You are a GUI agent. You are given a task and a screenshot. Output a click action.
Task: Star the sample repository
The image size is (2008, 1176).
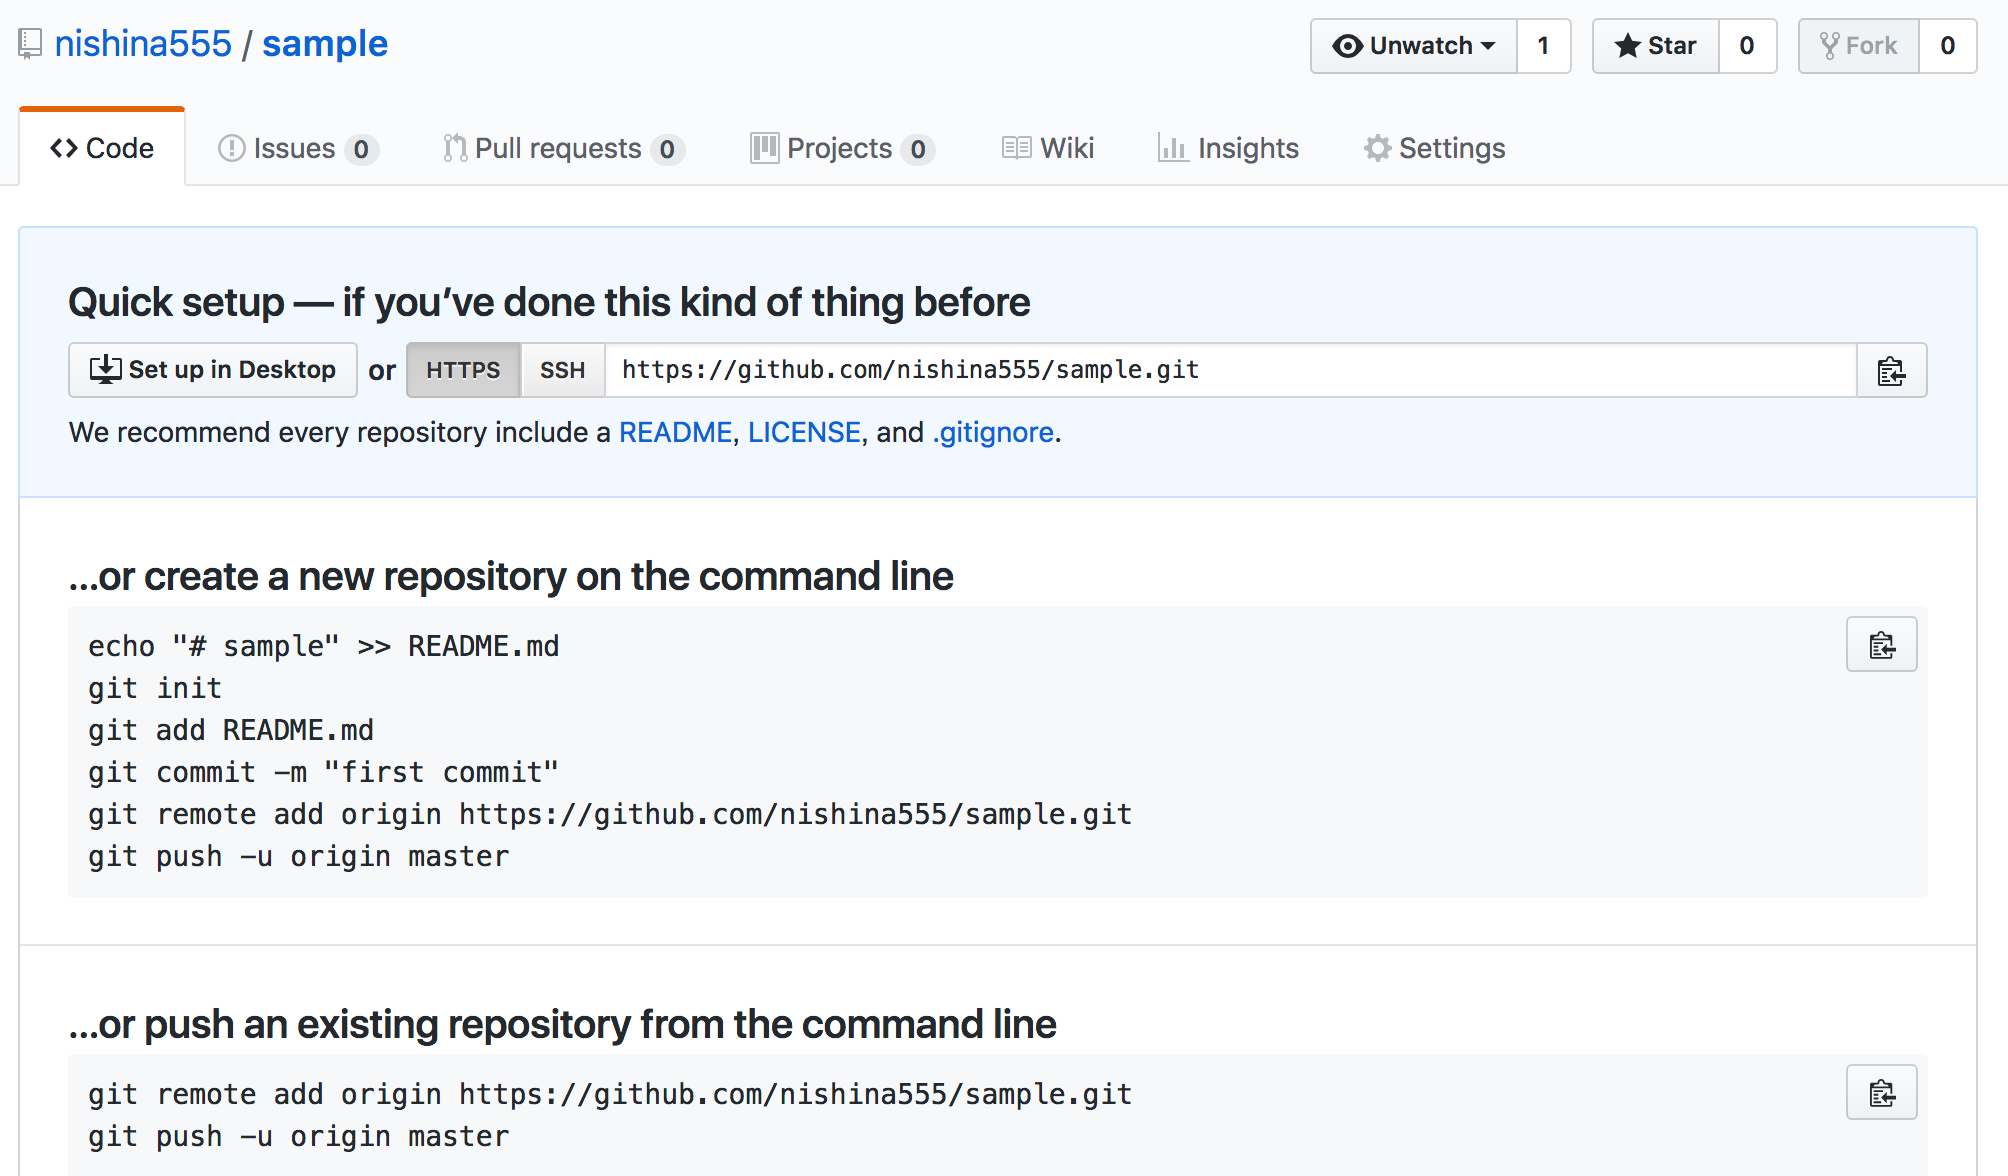click(1656, 46)
